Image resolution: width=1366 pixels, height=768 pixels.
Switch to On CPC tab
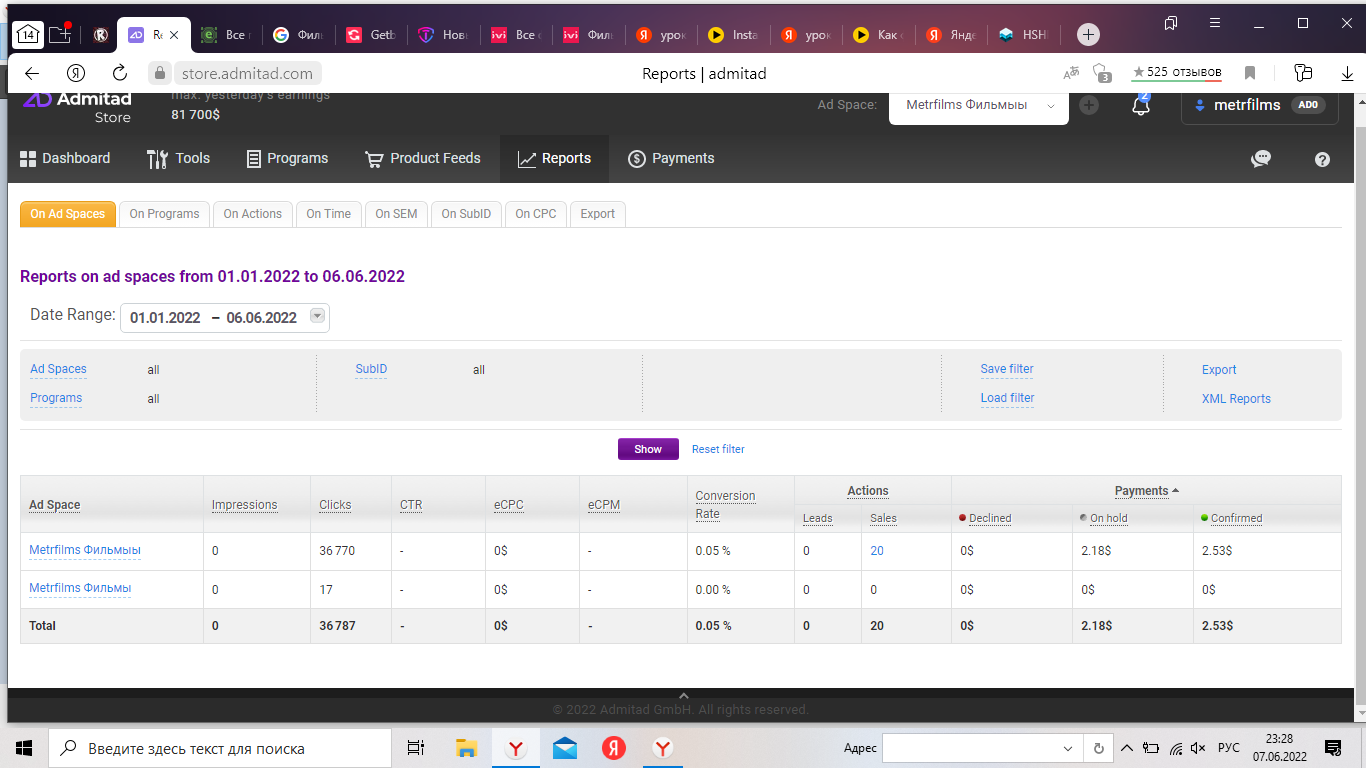[536, 214]
